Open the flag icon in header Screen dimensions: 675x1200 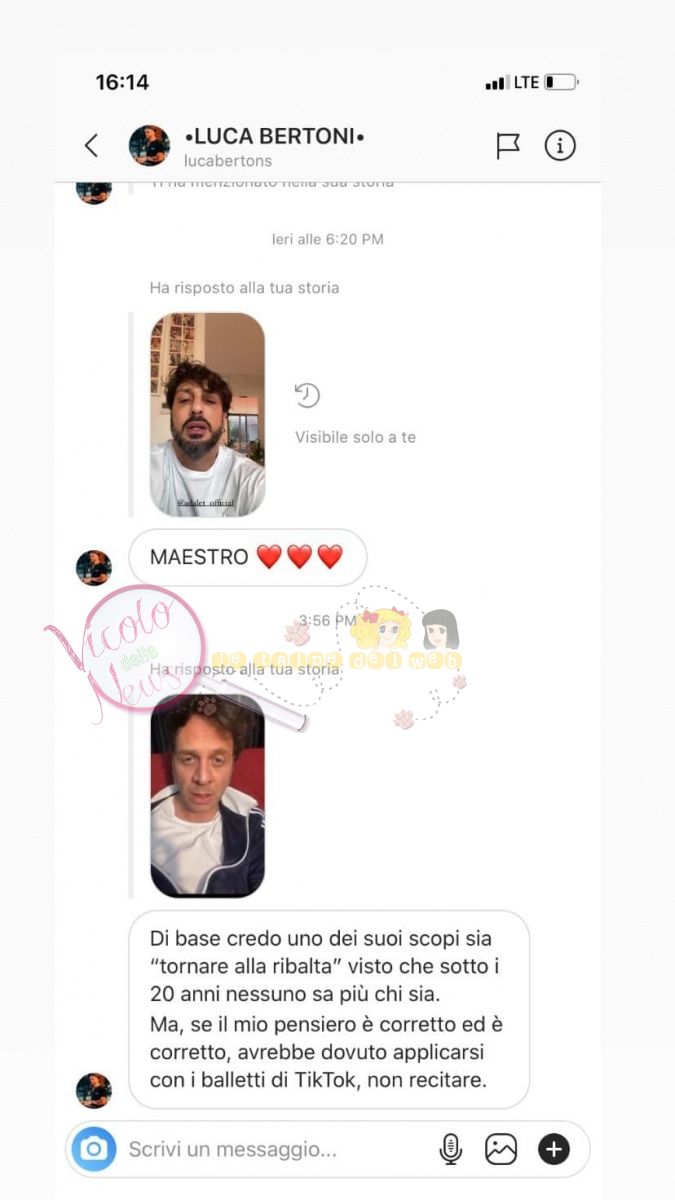click(x=508, y=146)
